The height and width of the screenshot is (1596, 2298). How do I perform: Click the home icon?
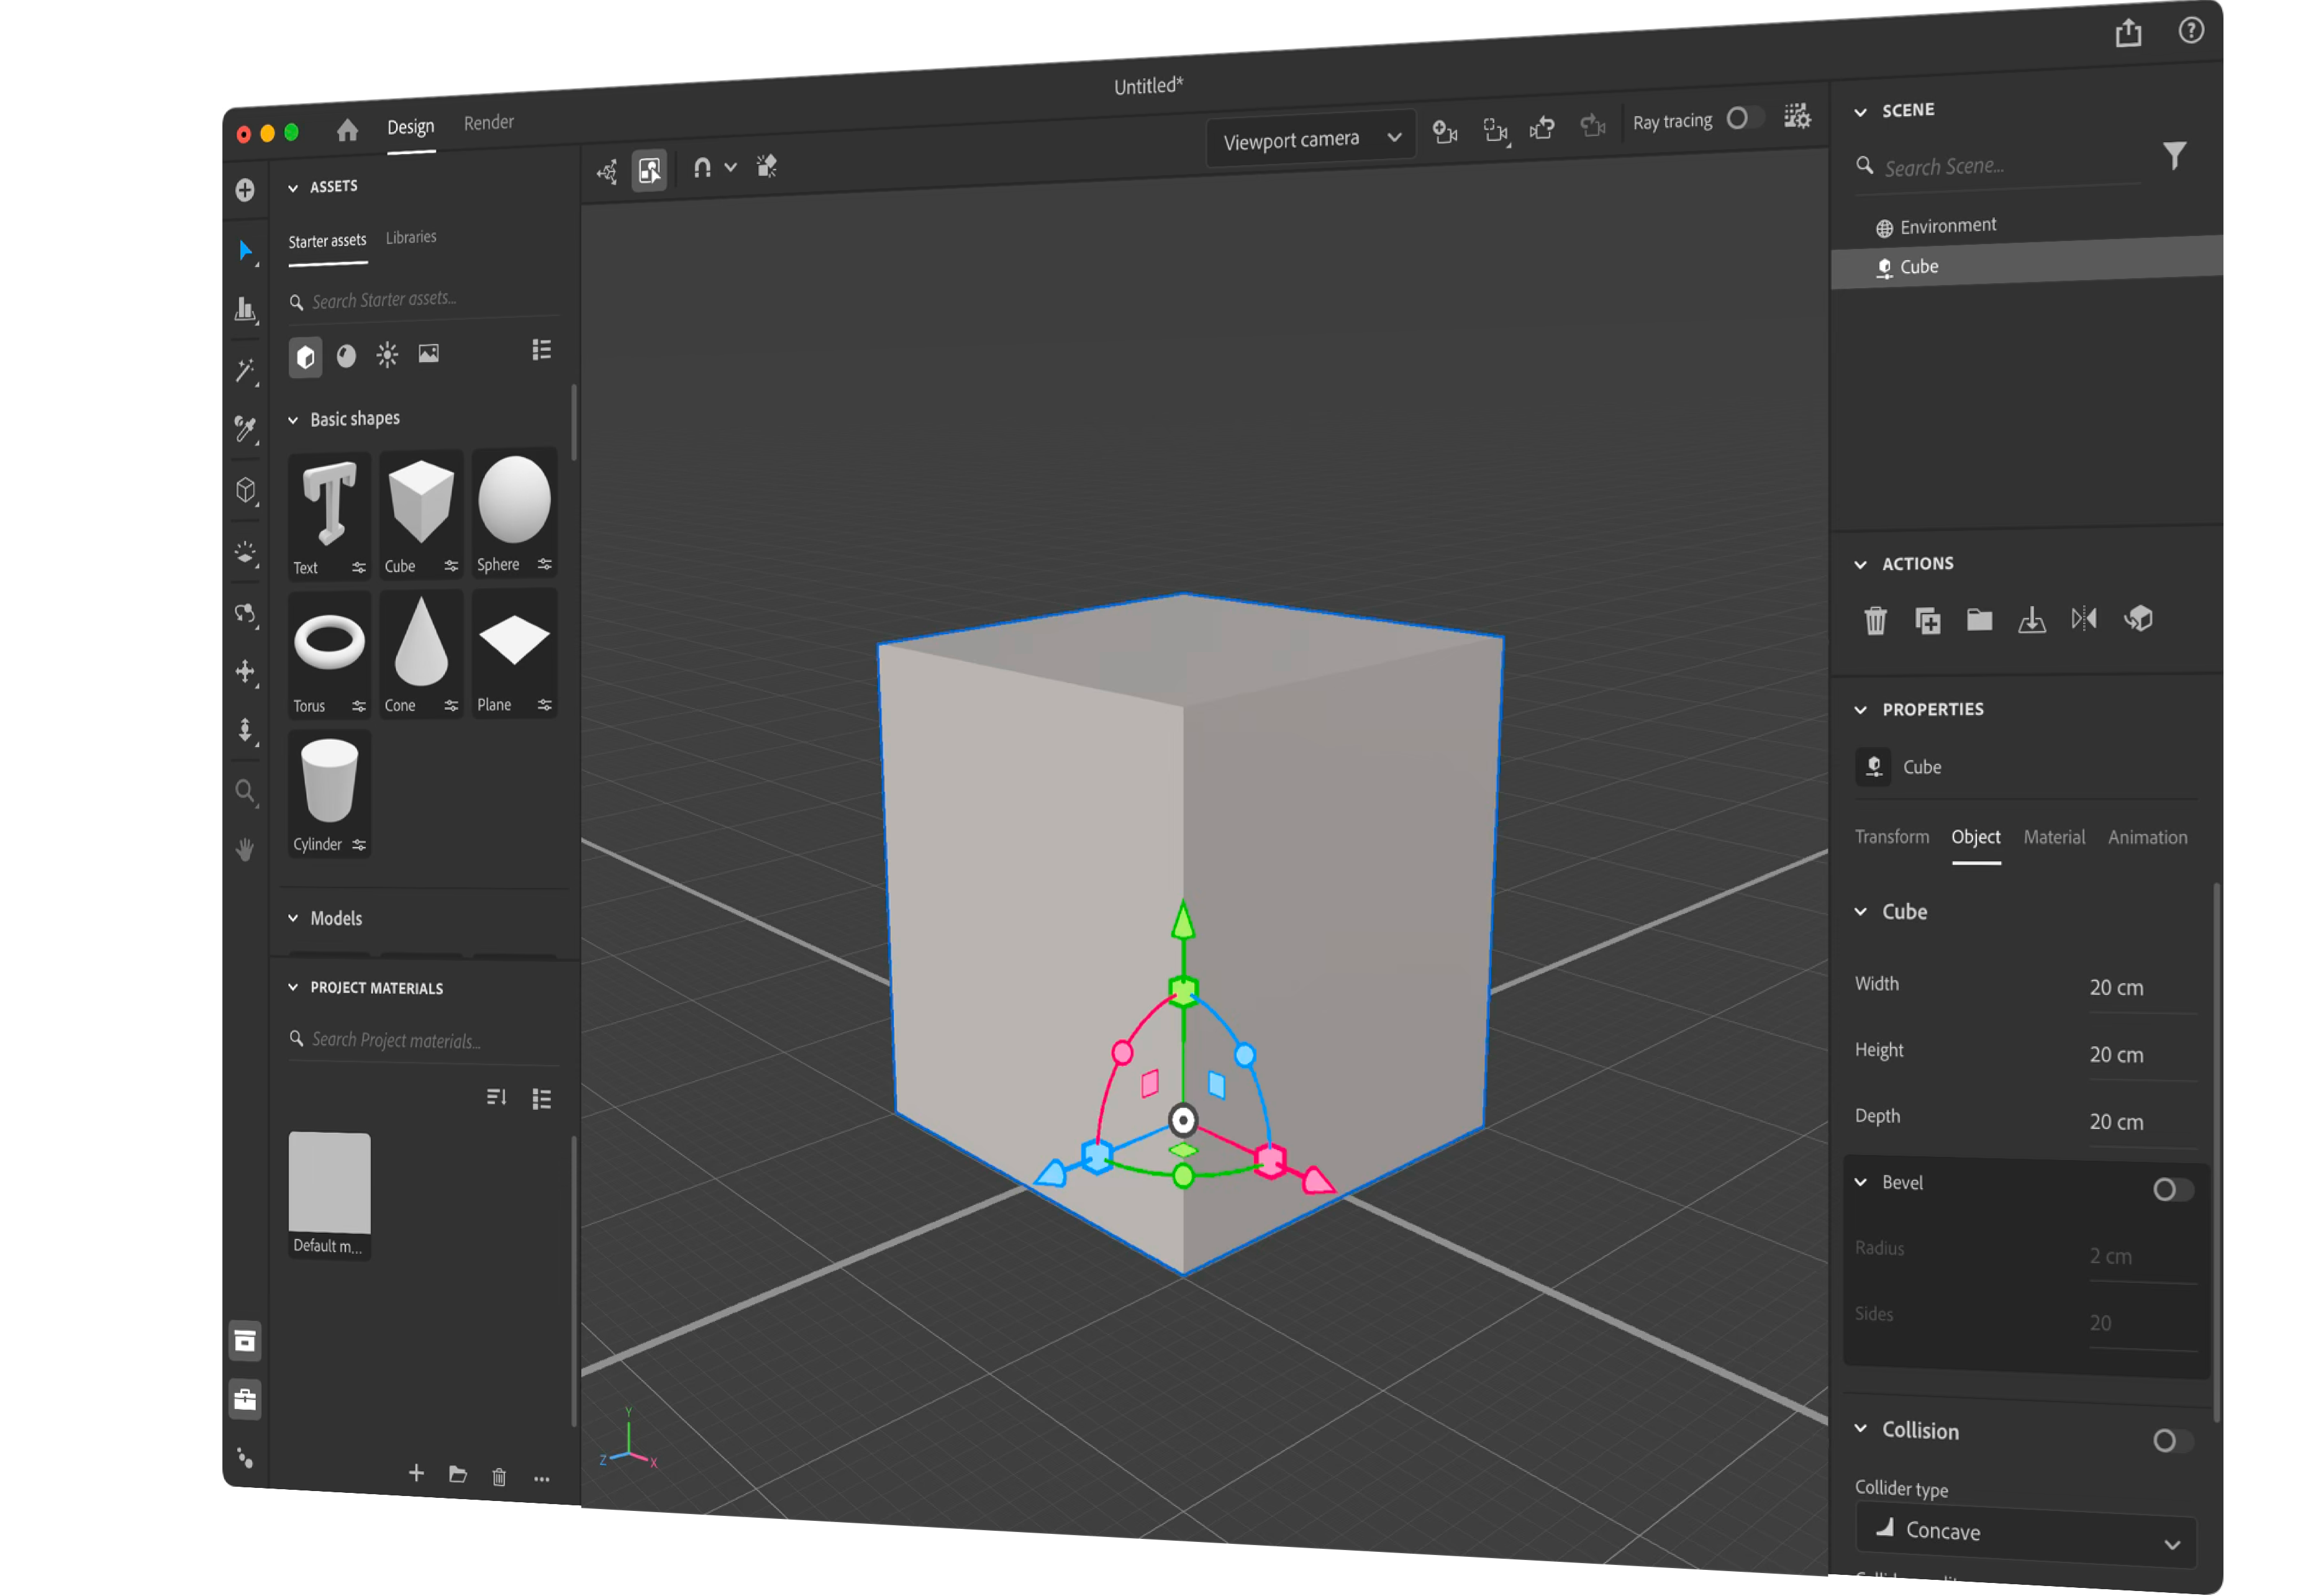347,130
